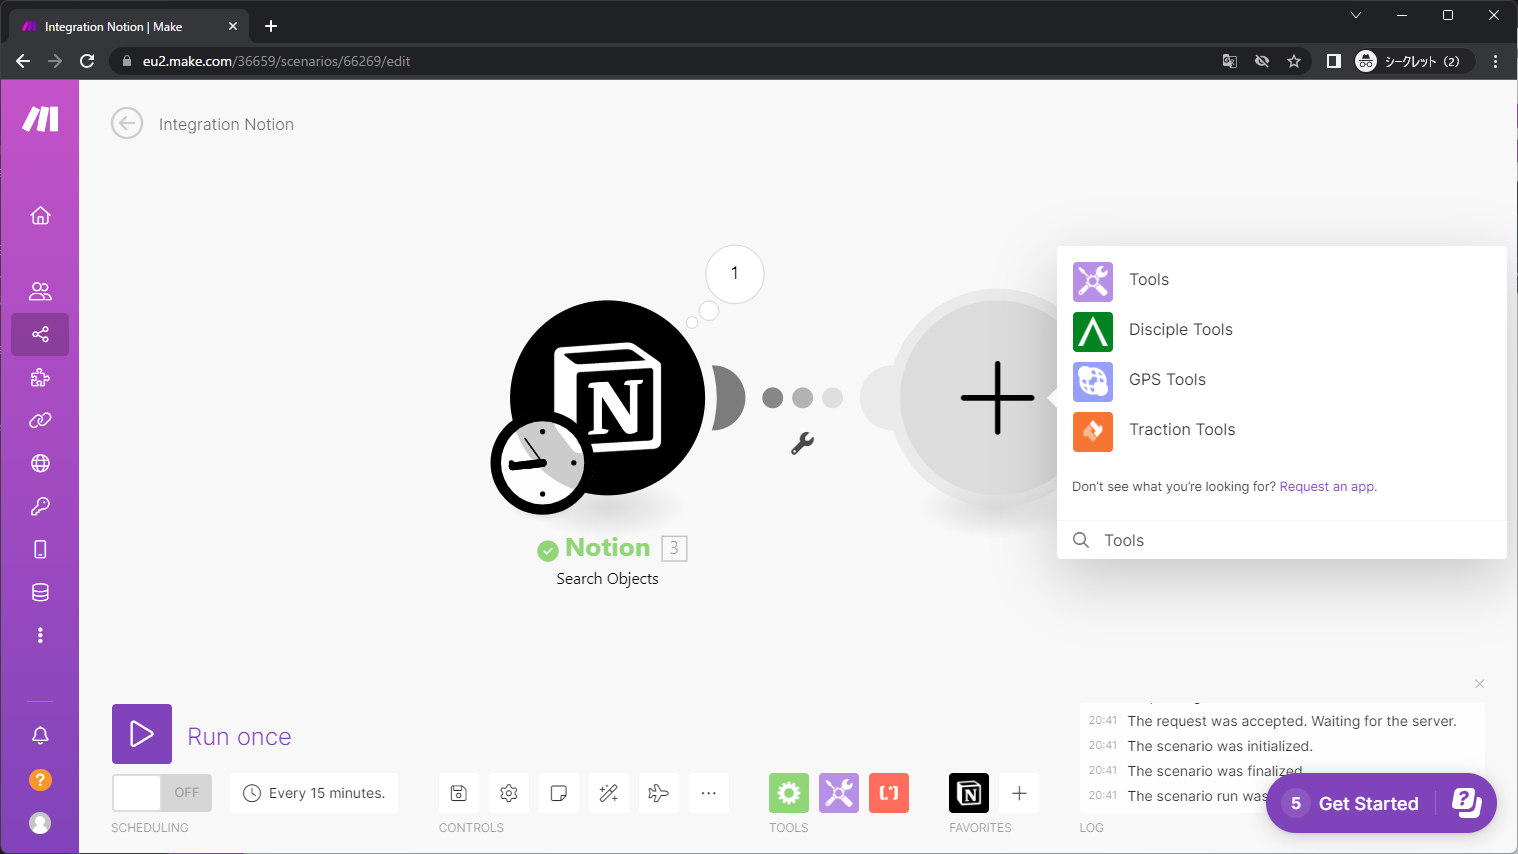Open the Notifications bell icon
1518x854 pixels.
[40, 735]
